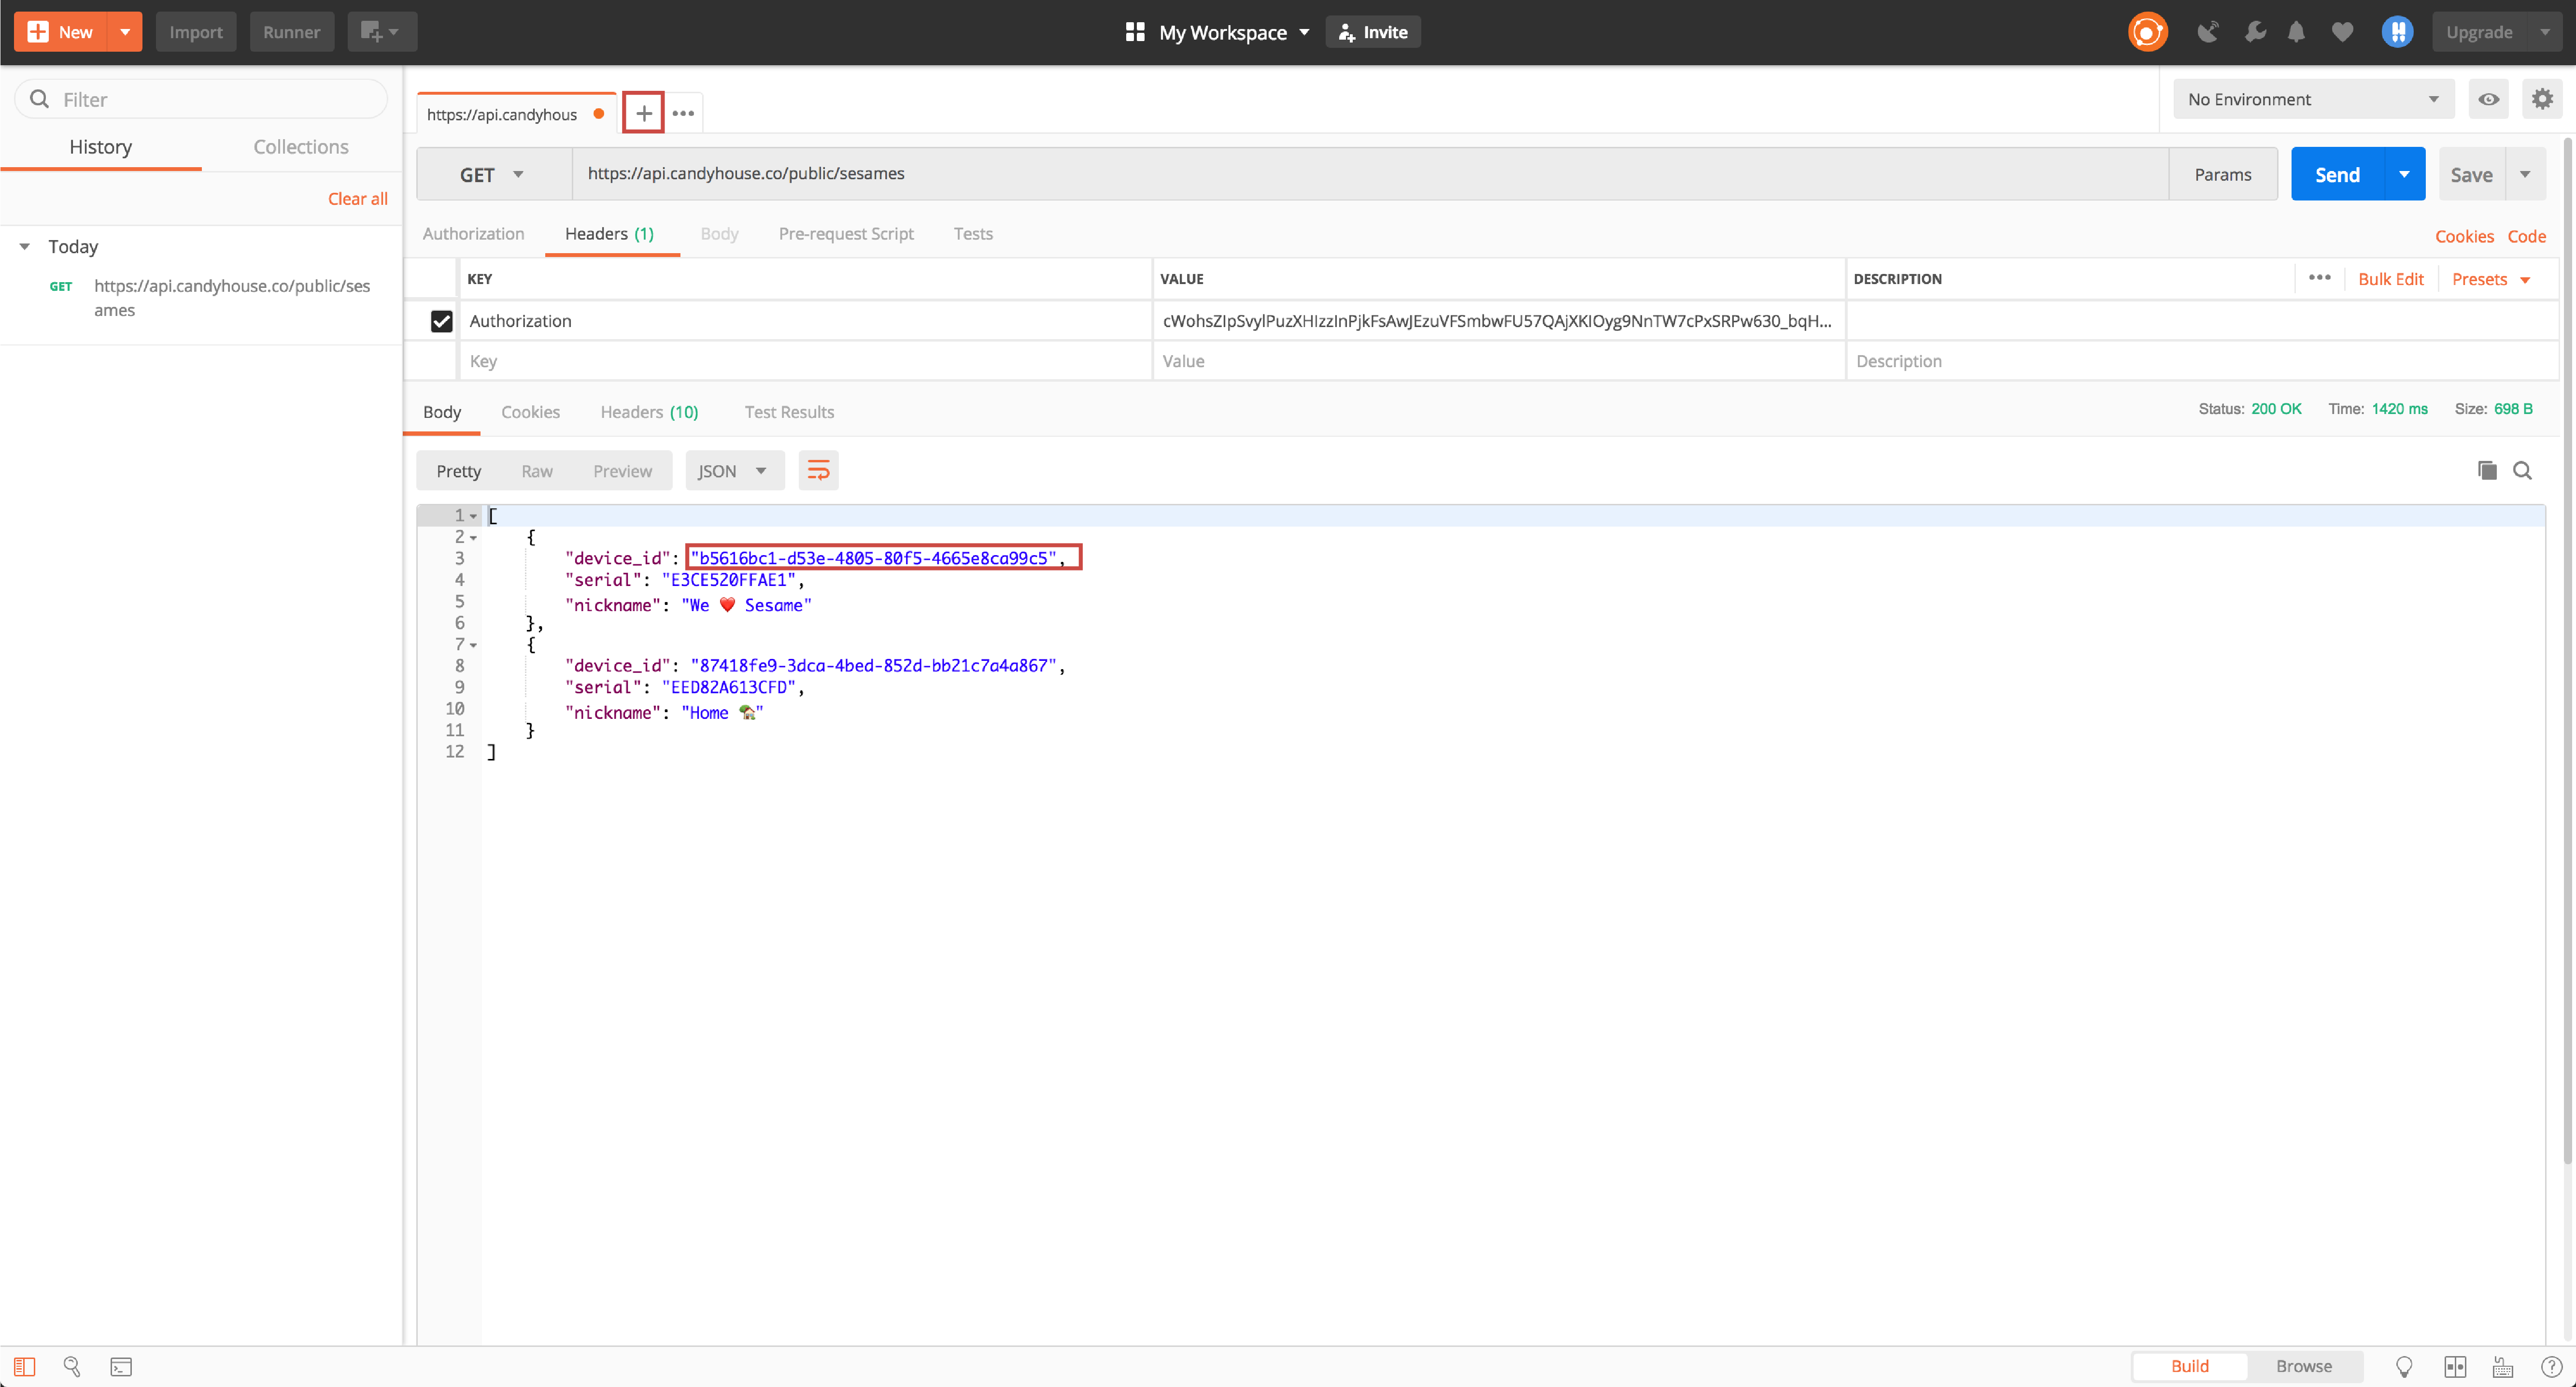
Task: Open the notifications bell
Action: [2296, 32]
